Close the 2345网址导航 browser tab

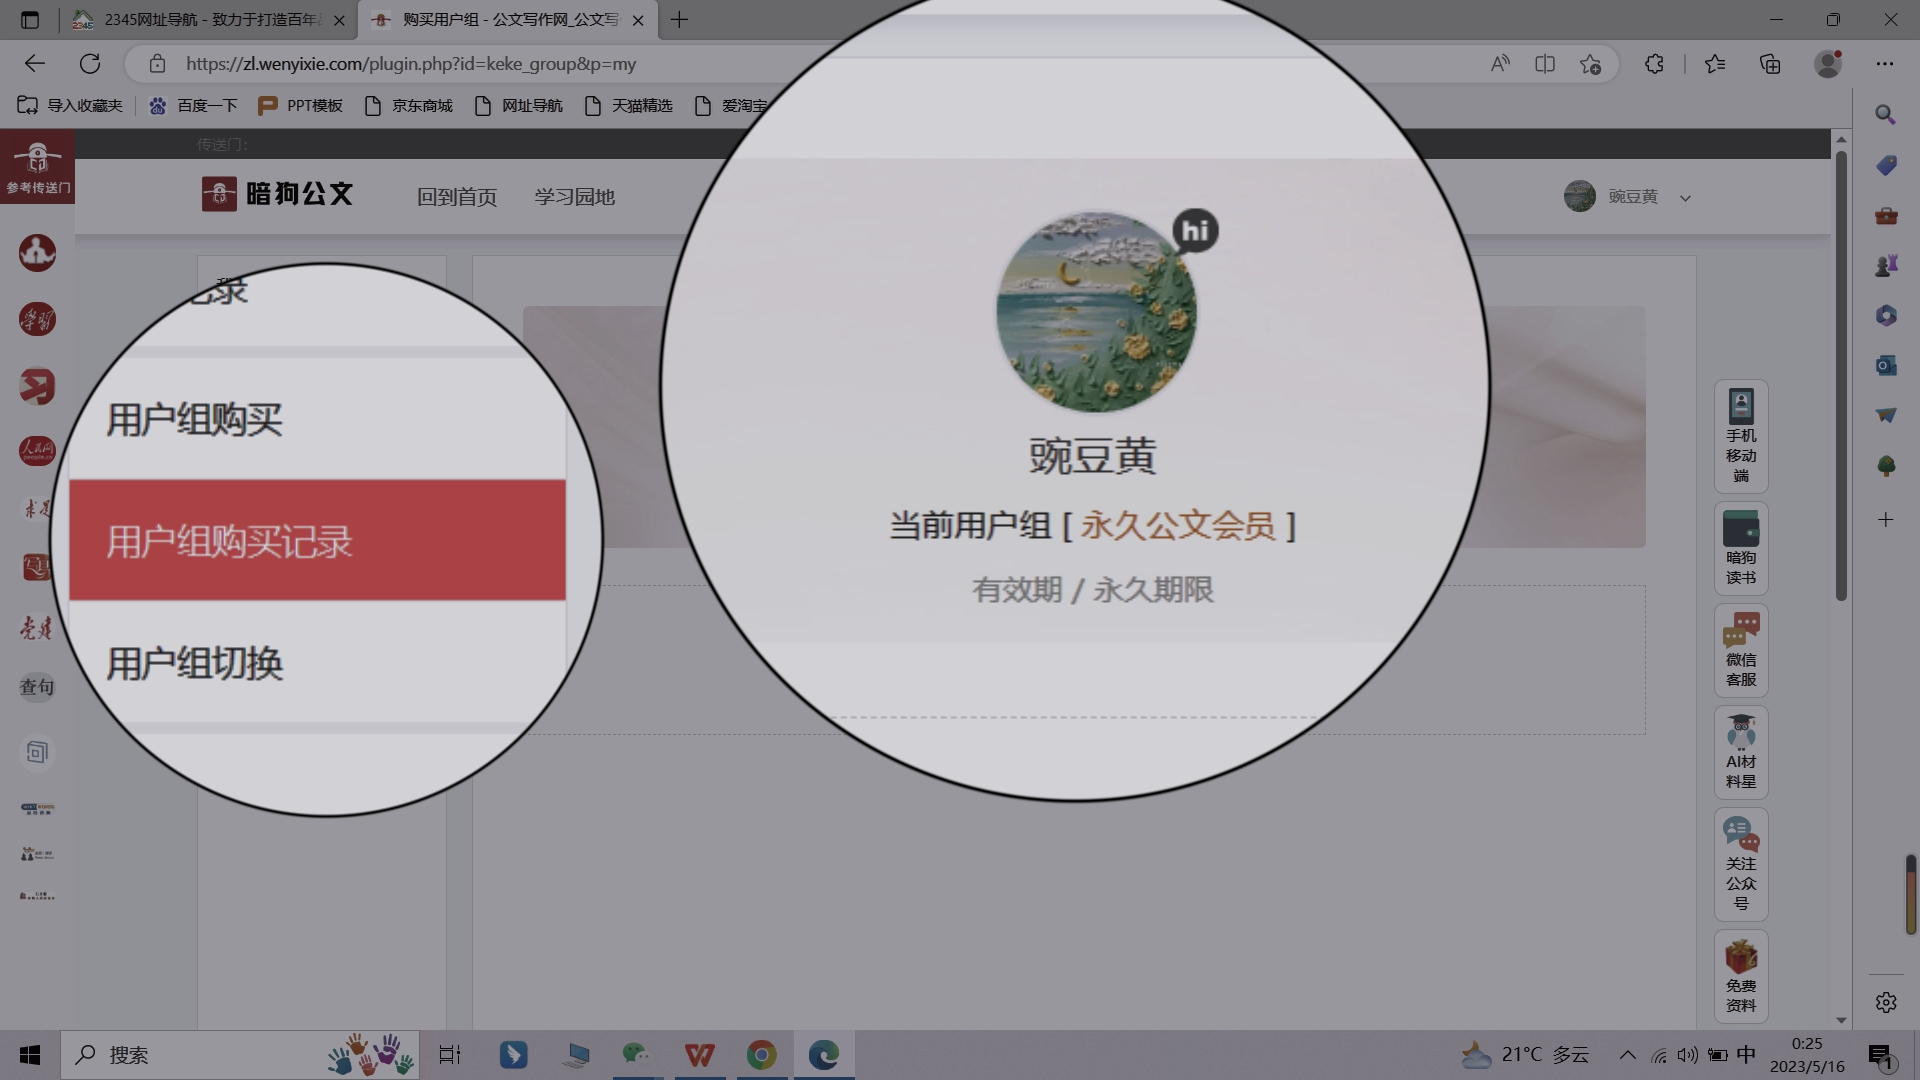point(339,20)
